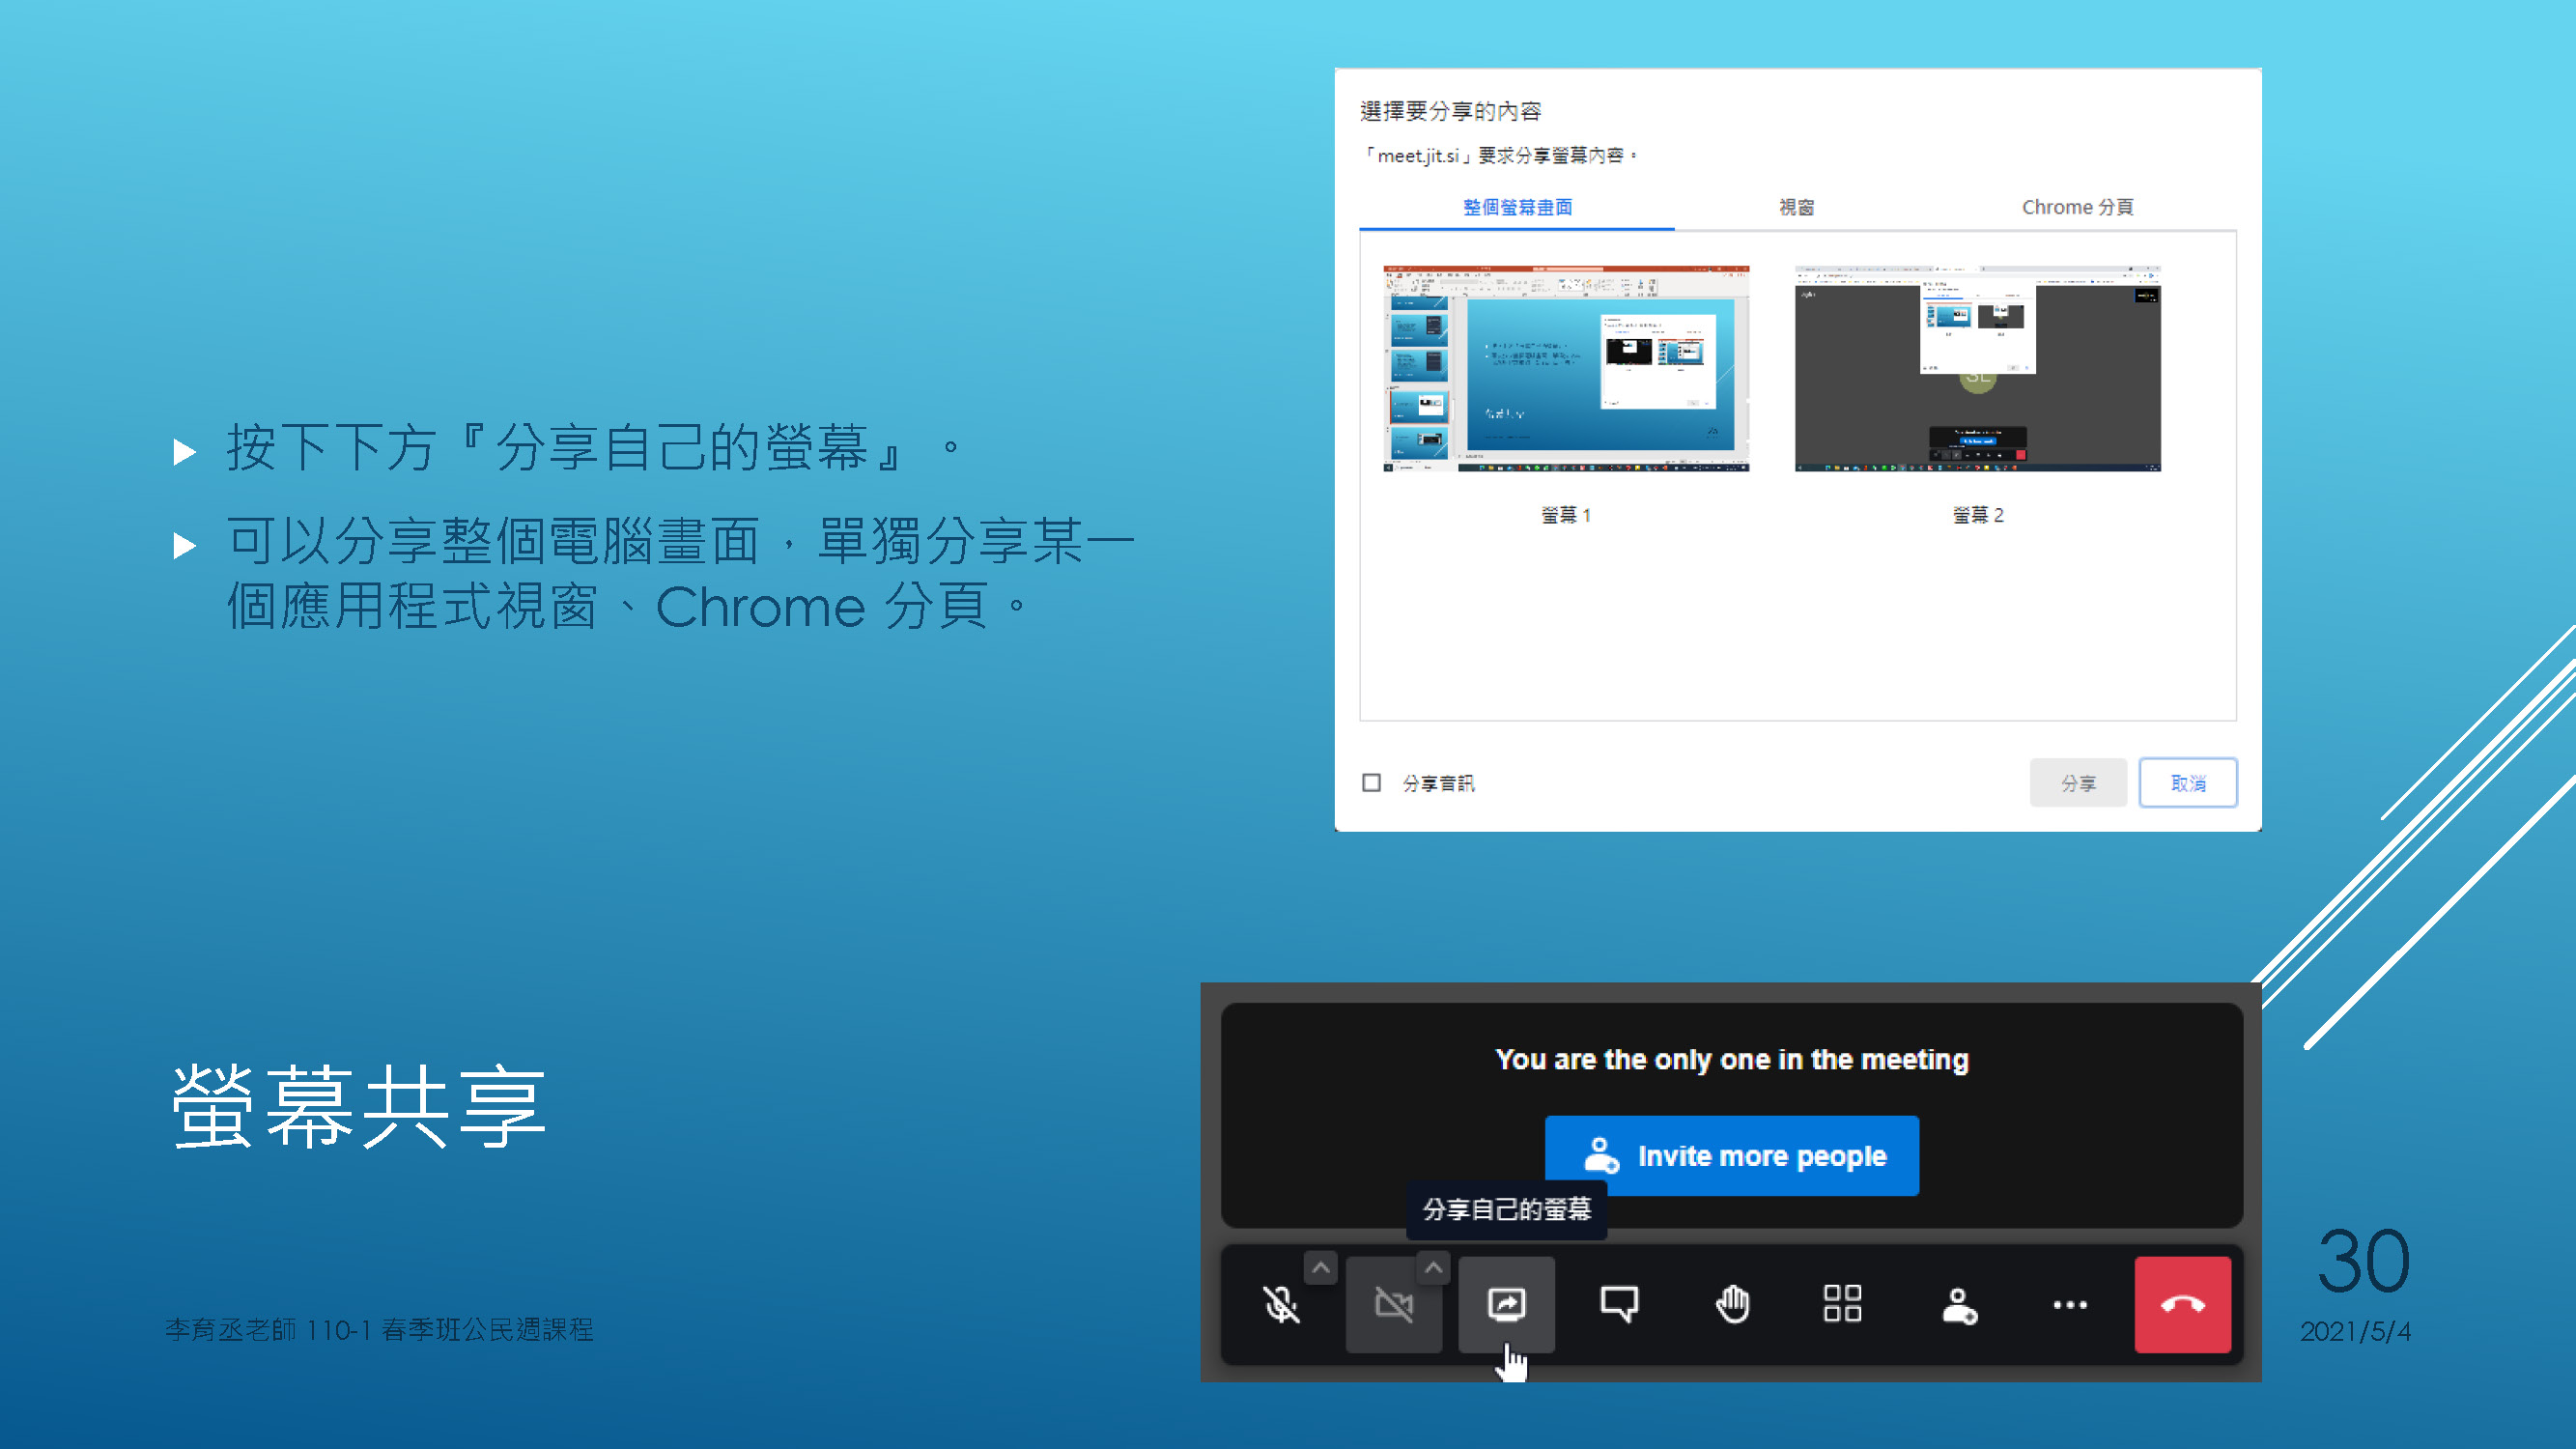The height and width of the screenshot is (1449, 2576).
Task: Click the dialog title 選擇要分享的內容
Action: click(x=1450, y=111)
